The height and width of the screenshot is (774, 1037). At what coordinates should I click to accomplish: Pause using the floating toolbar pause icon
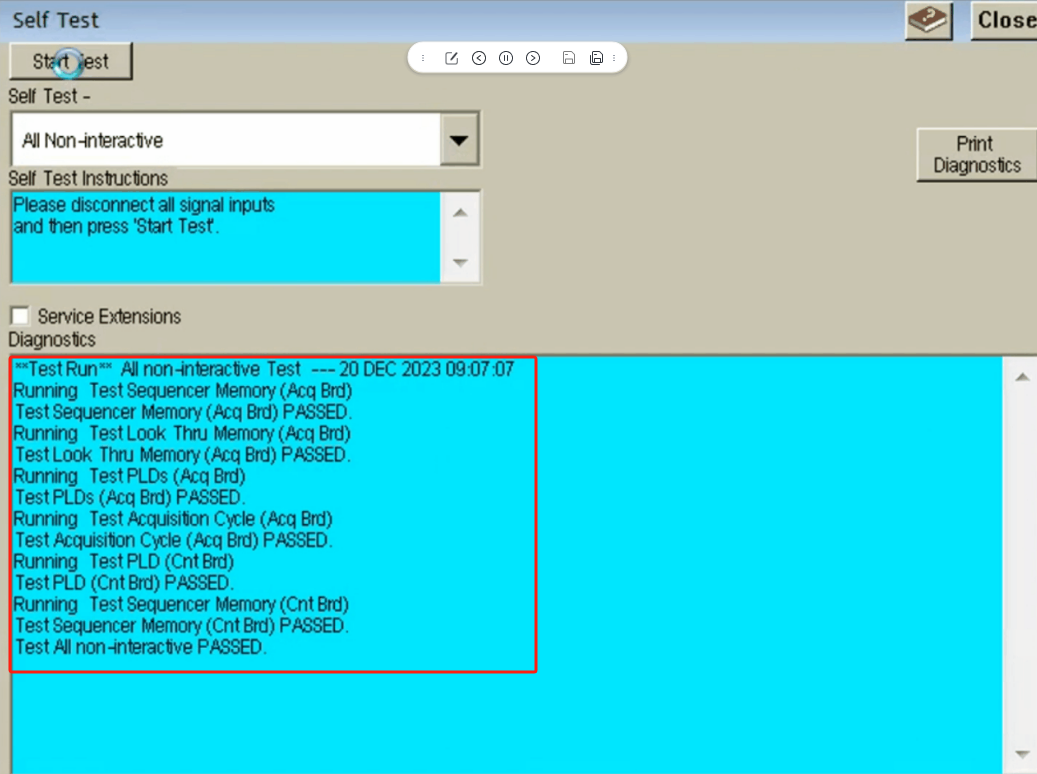pos(506,58)
